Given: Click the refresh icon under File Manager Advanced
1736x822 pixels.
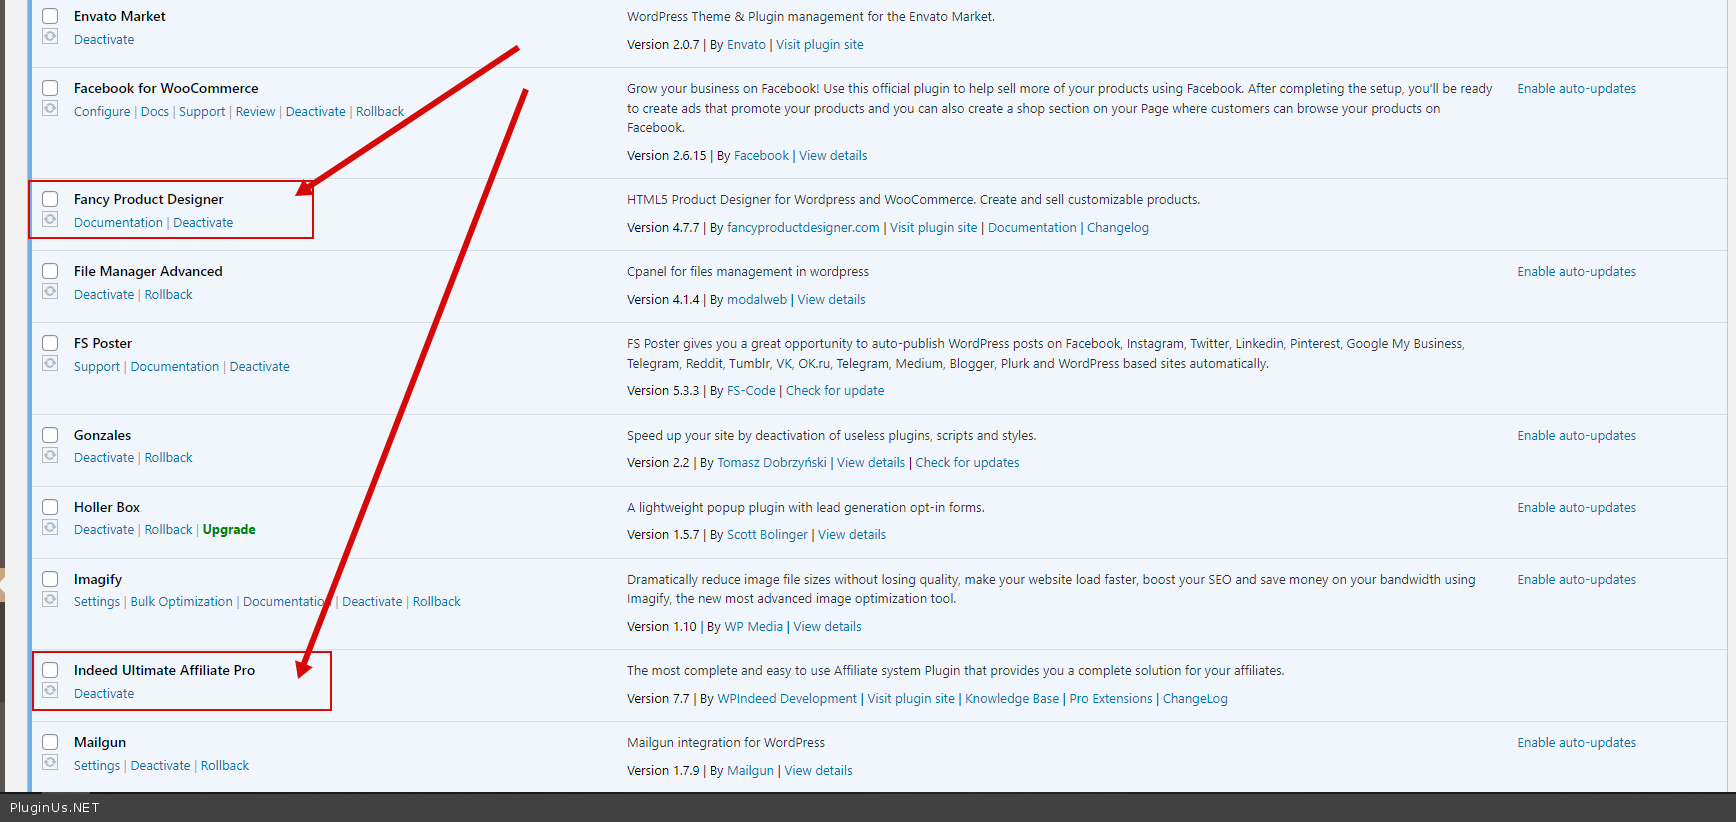Looking at the screenshot, I should pyautogui.click(x=50, y=292).
